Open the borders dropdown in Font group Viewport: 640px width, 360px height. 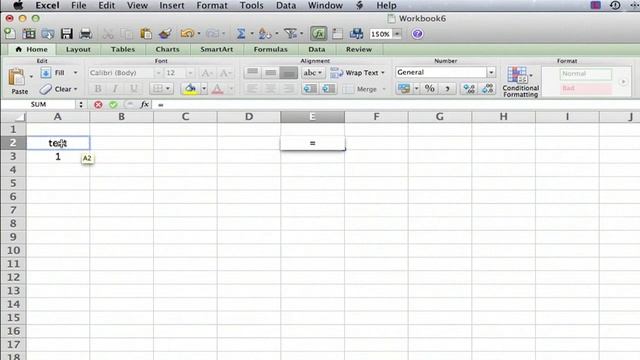coord(162,89)
